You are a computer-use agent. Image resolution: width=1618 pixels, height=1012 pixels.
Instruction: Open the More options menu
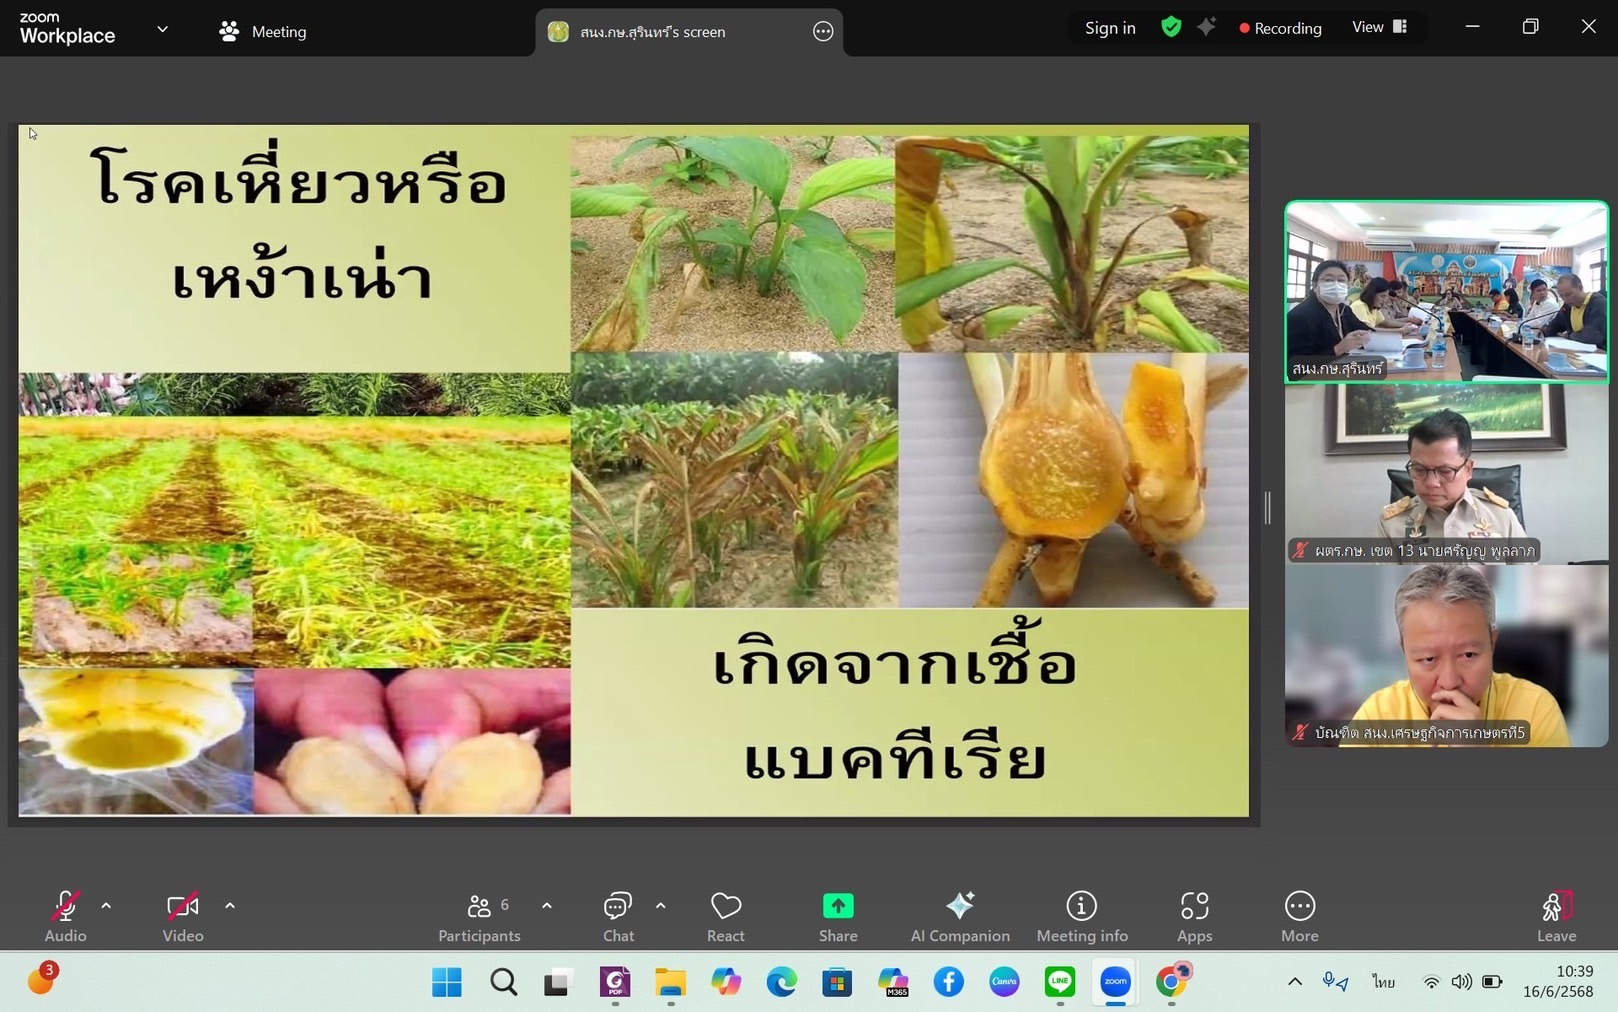(1299, 916)
